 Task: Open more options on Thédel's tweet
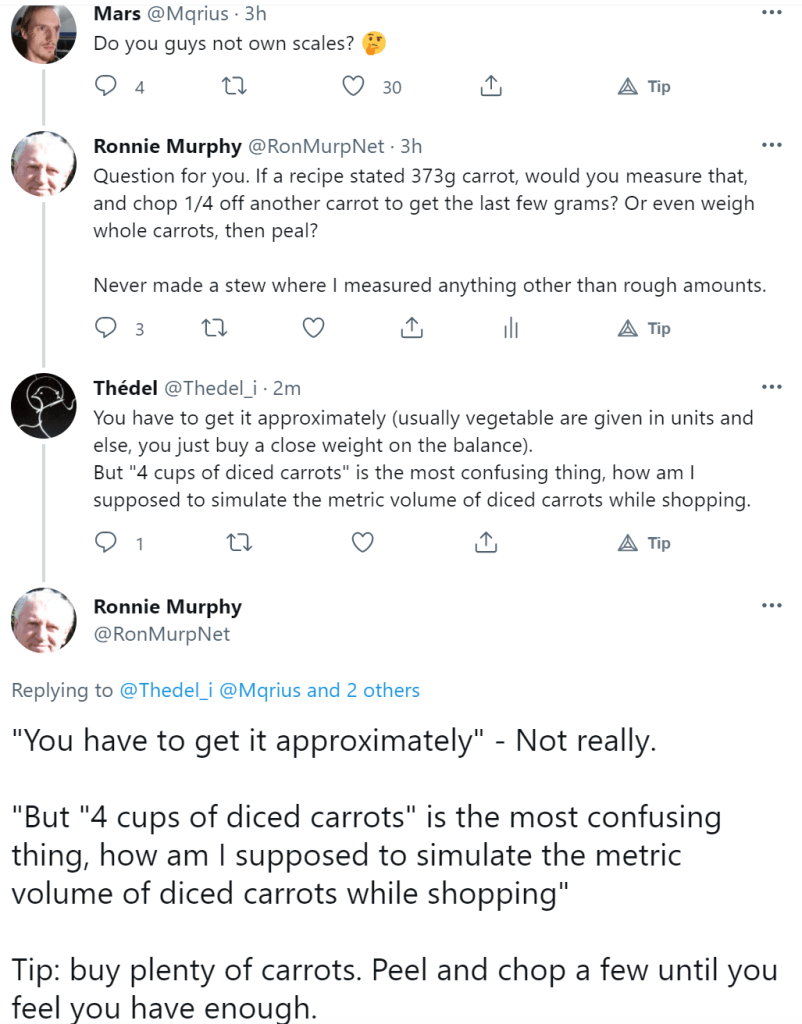771,387
